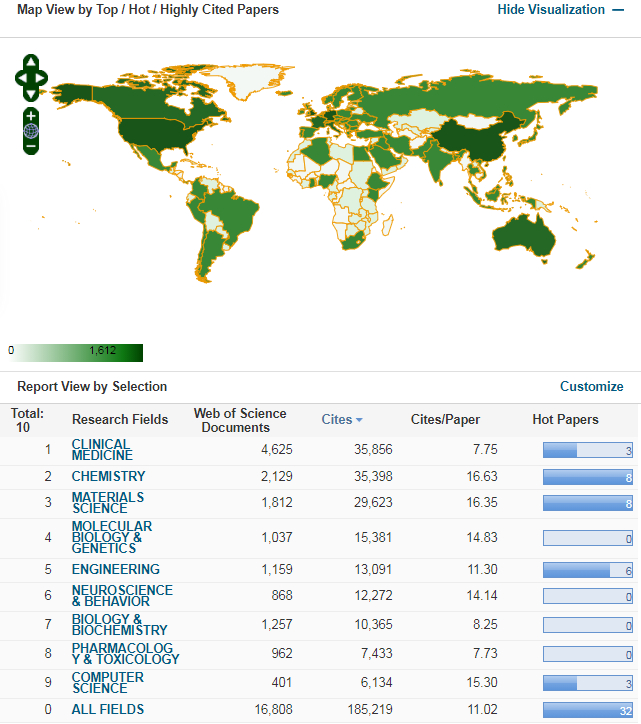Pan the map up with arrow control
The height and width of the screenshot is (724, 641).
click(x=30, y=62)
